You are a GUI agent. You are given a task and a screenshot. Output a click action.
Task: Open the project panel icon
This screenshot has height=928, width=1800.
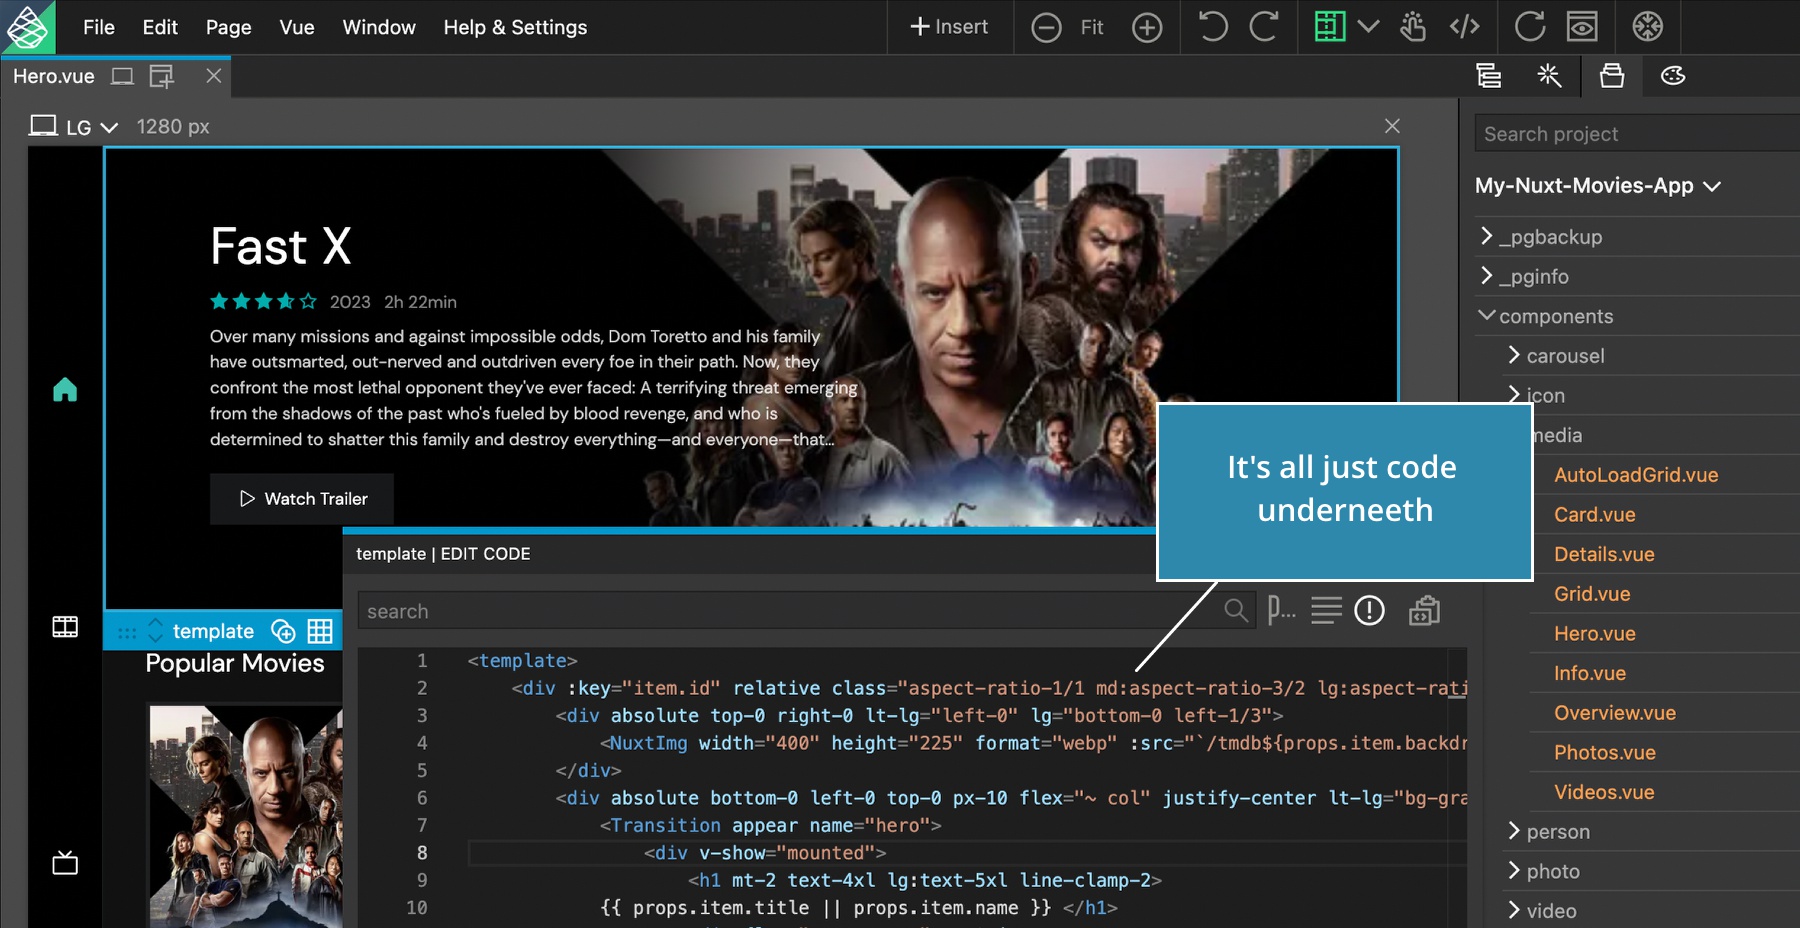coord(1612,76)
